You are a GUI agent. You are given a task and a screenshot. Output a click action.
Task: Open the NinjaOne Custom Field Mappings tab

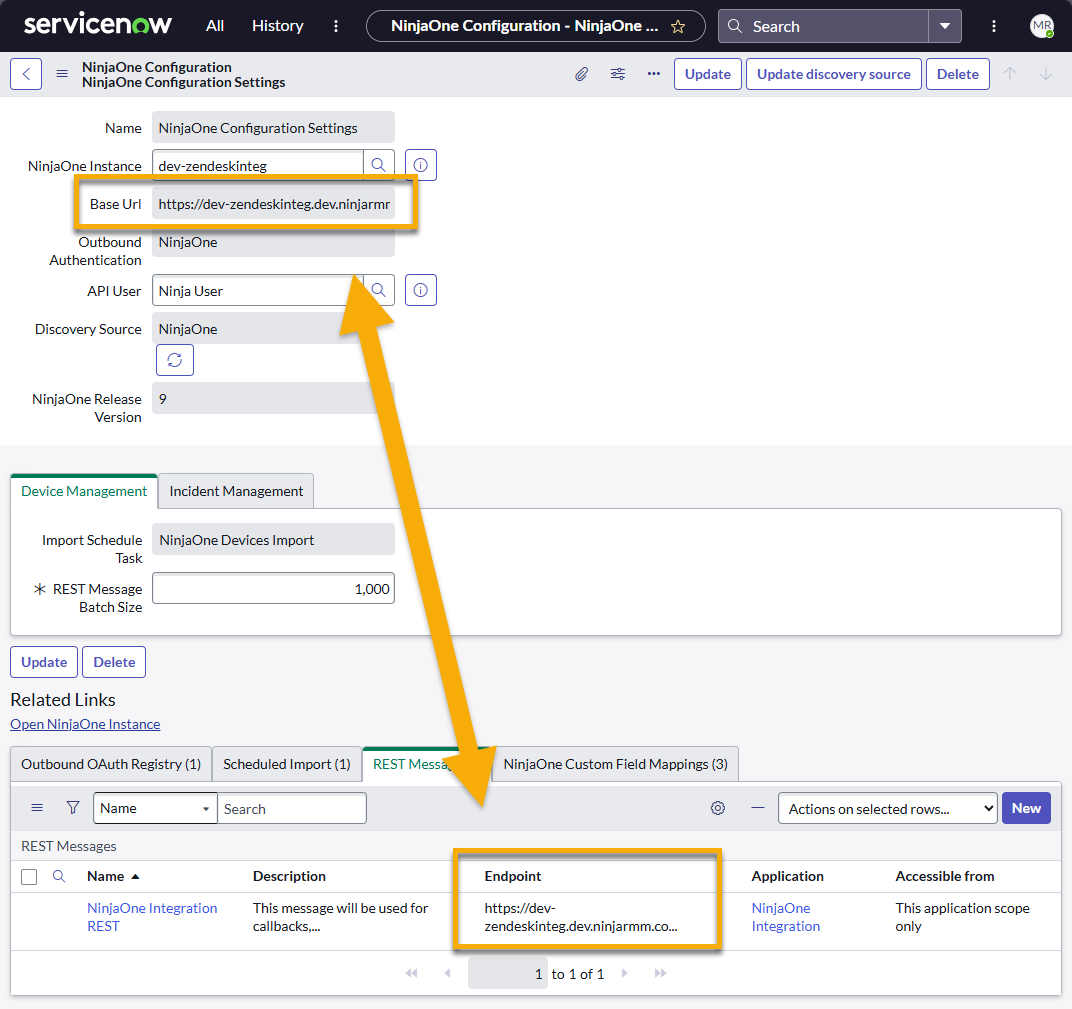coord(613,763)
